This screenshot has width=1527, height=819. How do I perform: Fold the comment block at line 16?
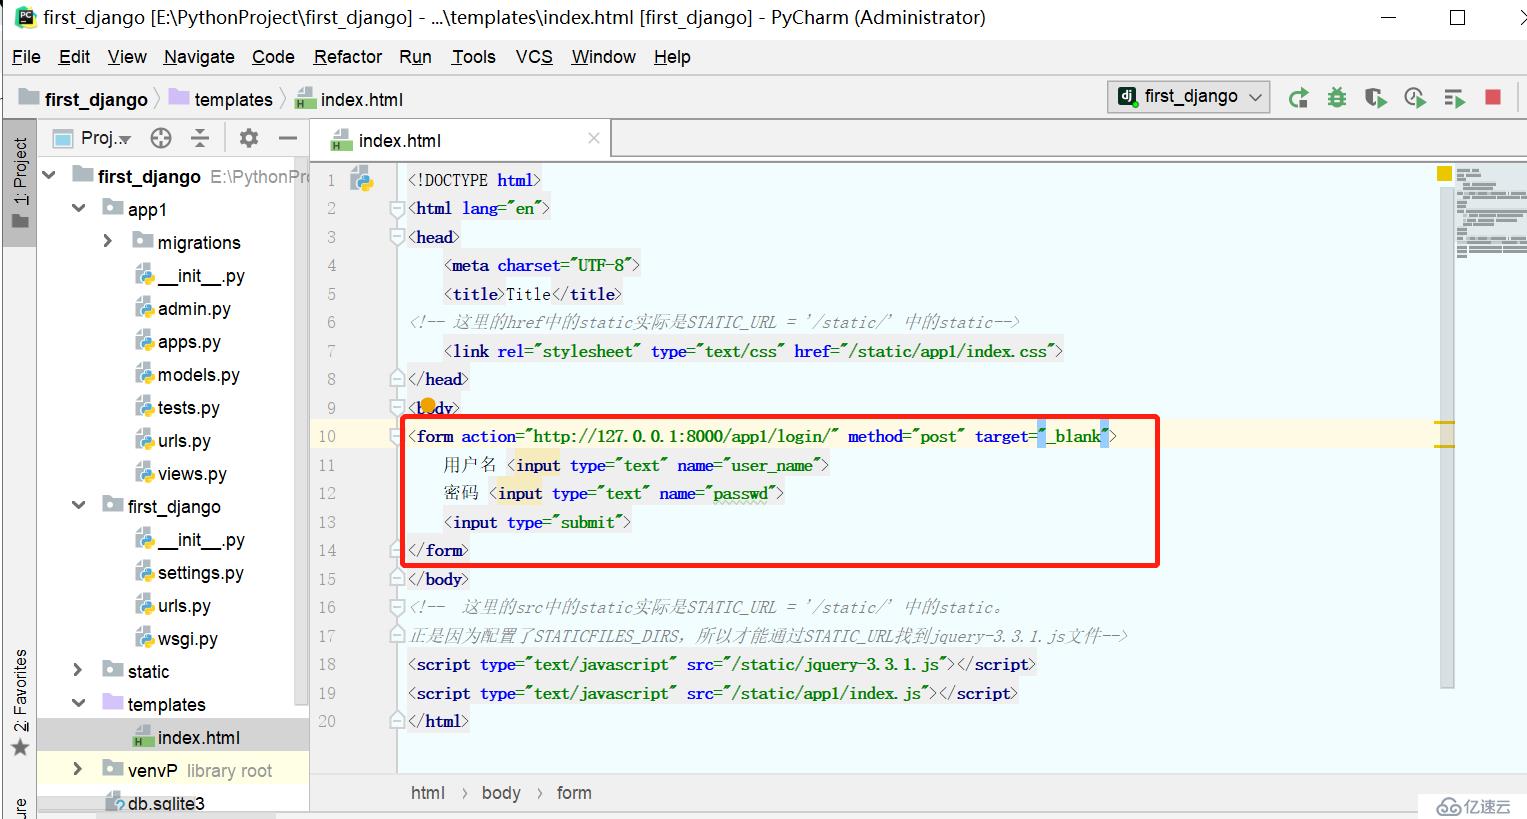pos(397,607)
